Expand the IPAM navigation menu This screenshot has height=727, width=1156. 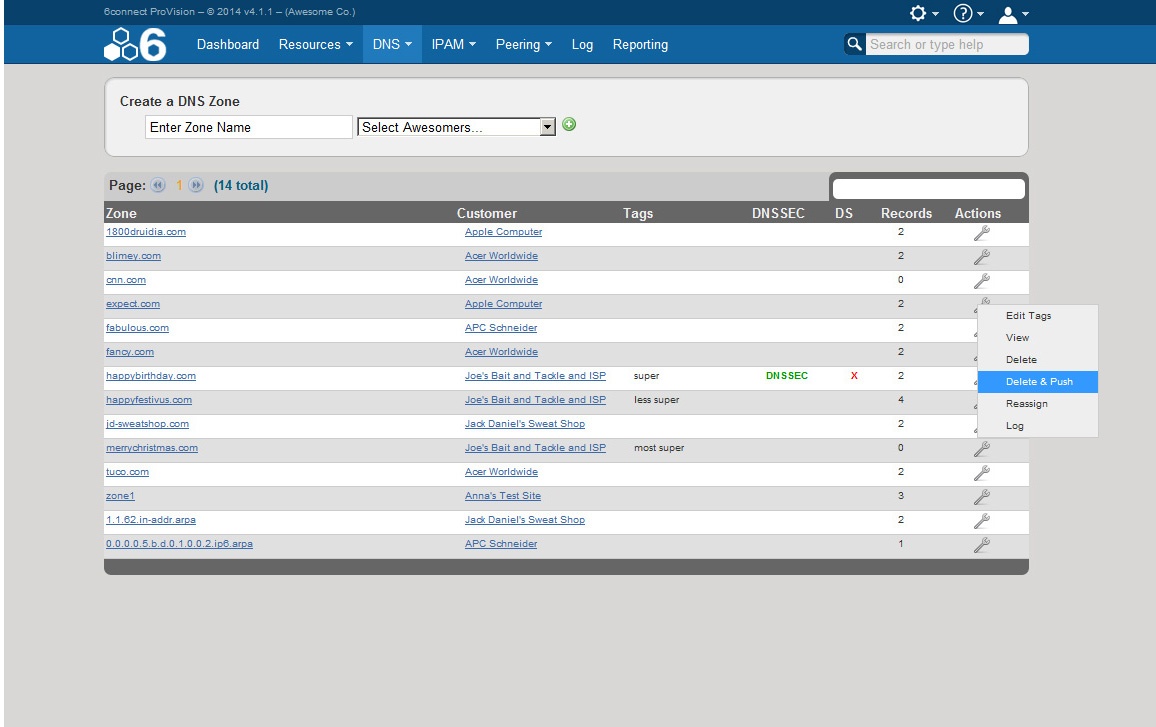pyautogui.click(x=453, y=45)
